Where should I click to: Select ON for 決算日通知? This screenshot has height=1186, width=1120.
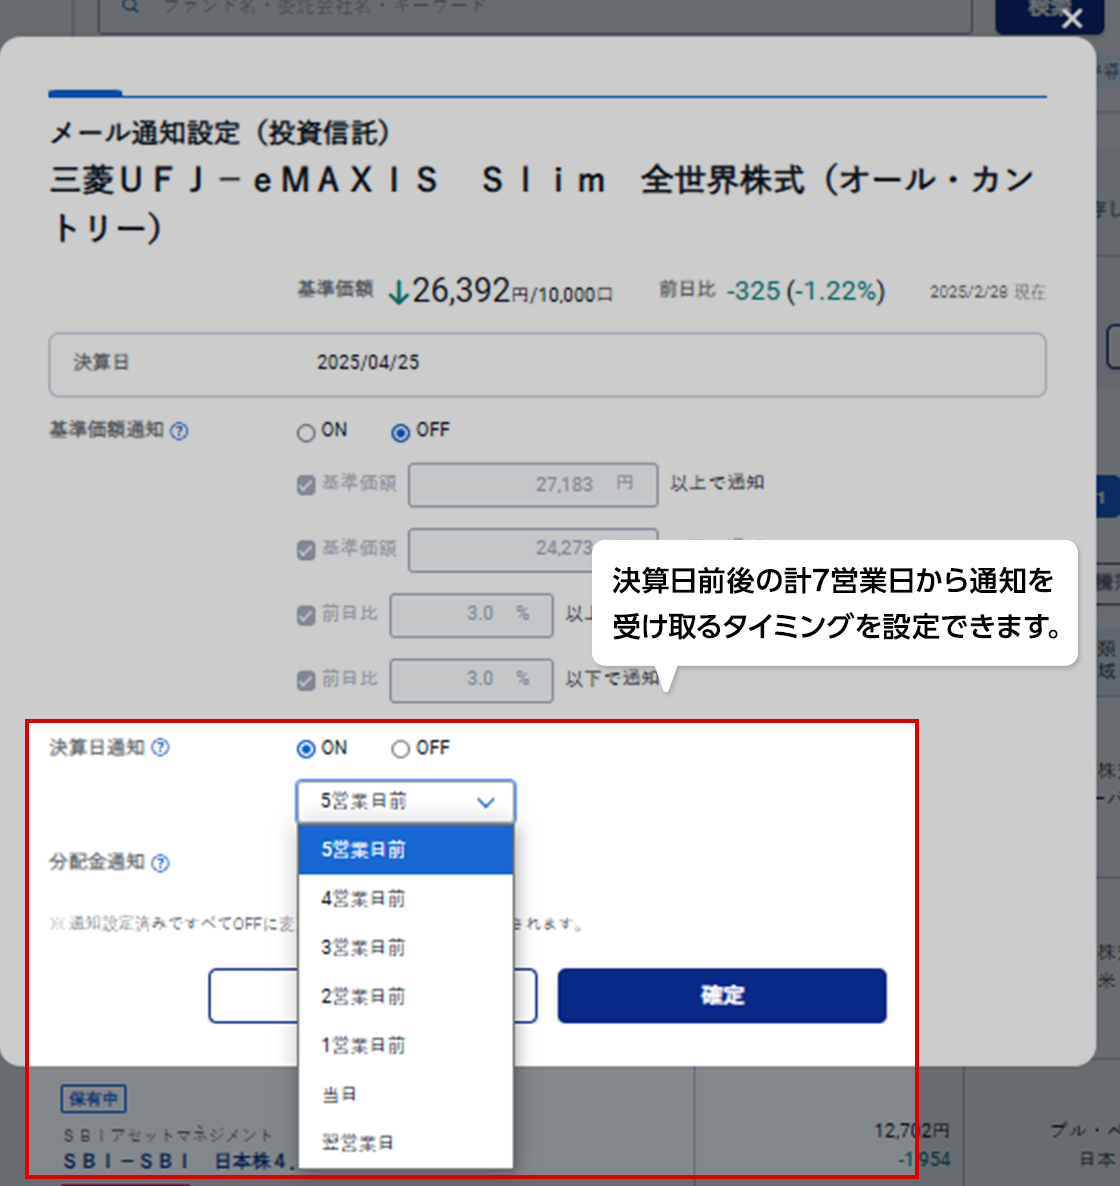[306, 749]
